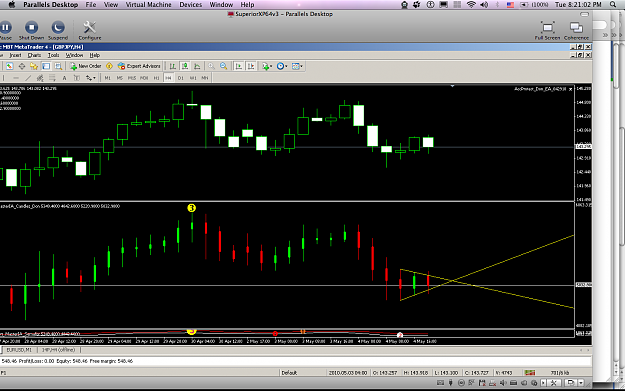Image resolution: width=625 pixels, height=391 pixels.
Task: Switch to the W1 timeframe
Action: click(x=193, y=78)
